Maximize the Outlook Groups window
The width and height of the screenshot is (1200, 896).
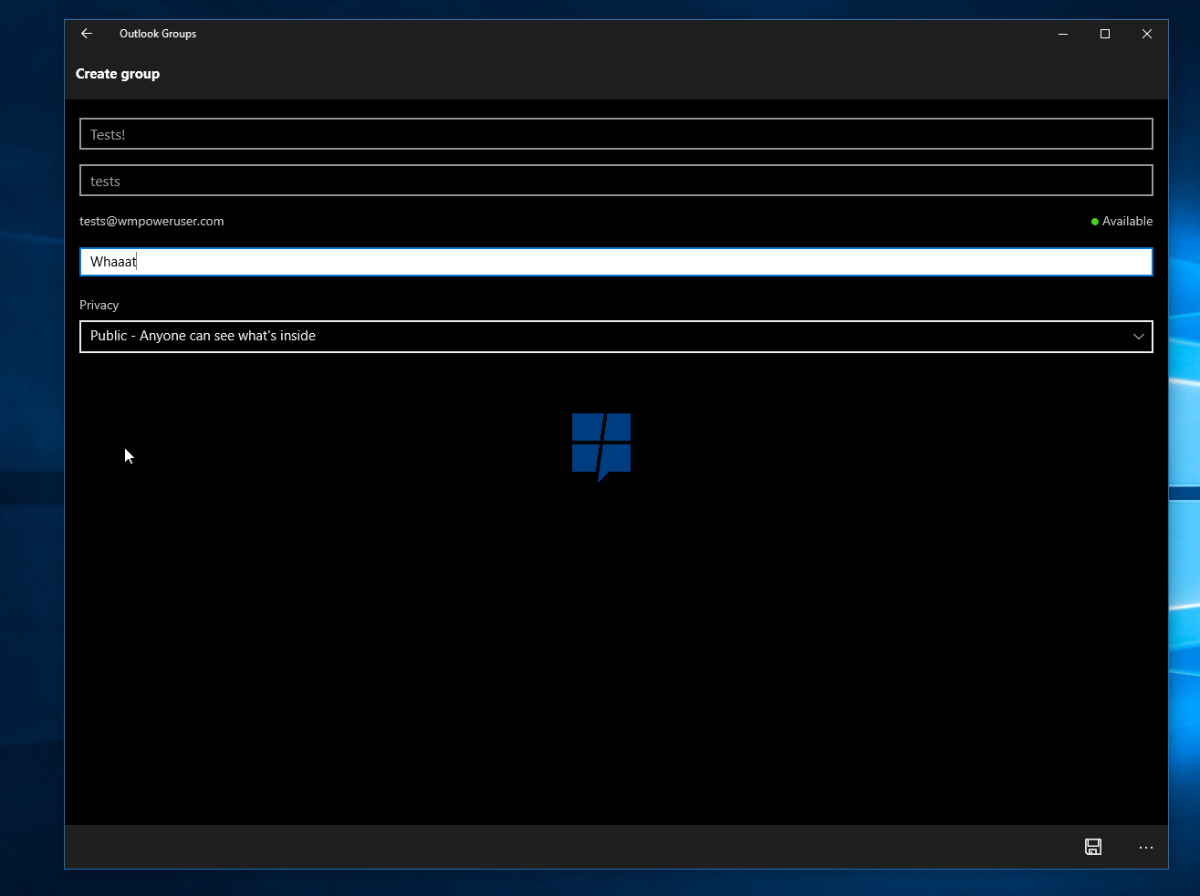[1105, 34]
